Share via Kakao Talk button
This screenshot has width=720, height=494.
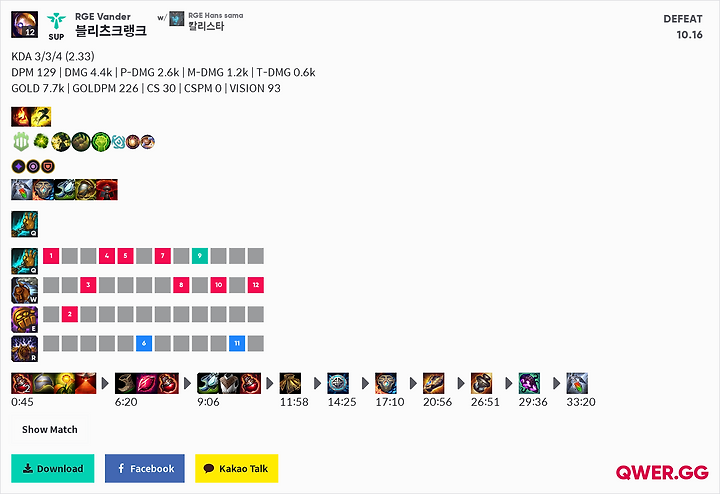236,468
